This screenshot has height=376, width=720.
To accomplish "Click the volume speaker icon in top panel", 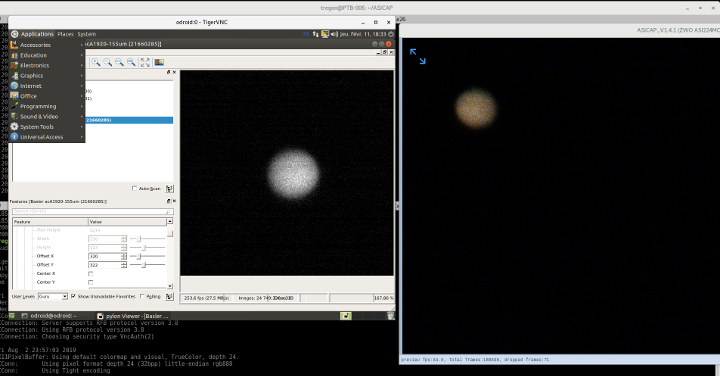I will click(334, 34).
